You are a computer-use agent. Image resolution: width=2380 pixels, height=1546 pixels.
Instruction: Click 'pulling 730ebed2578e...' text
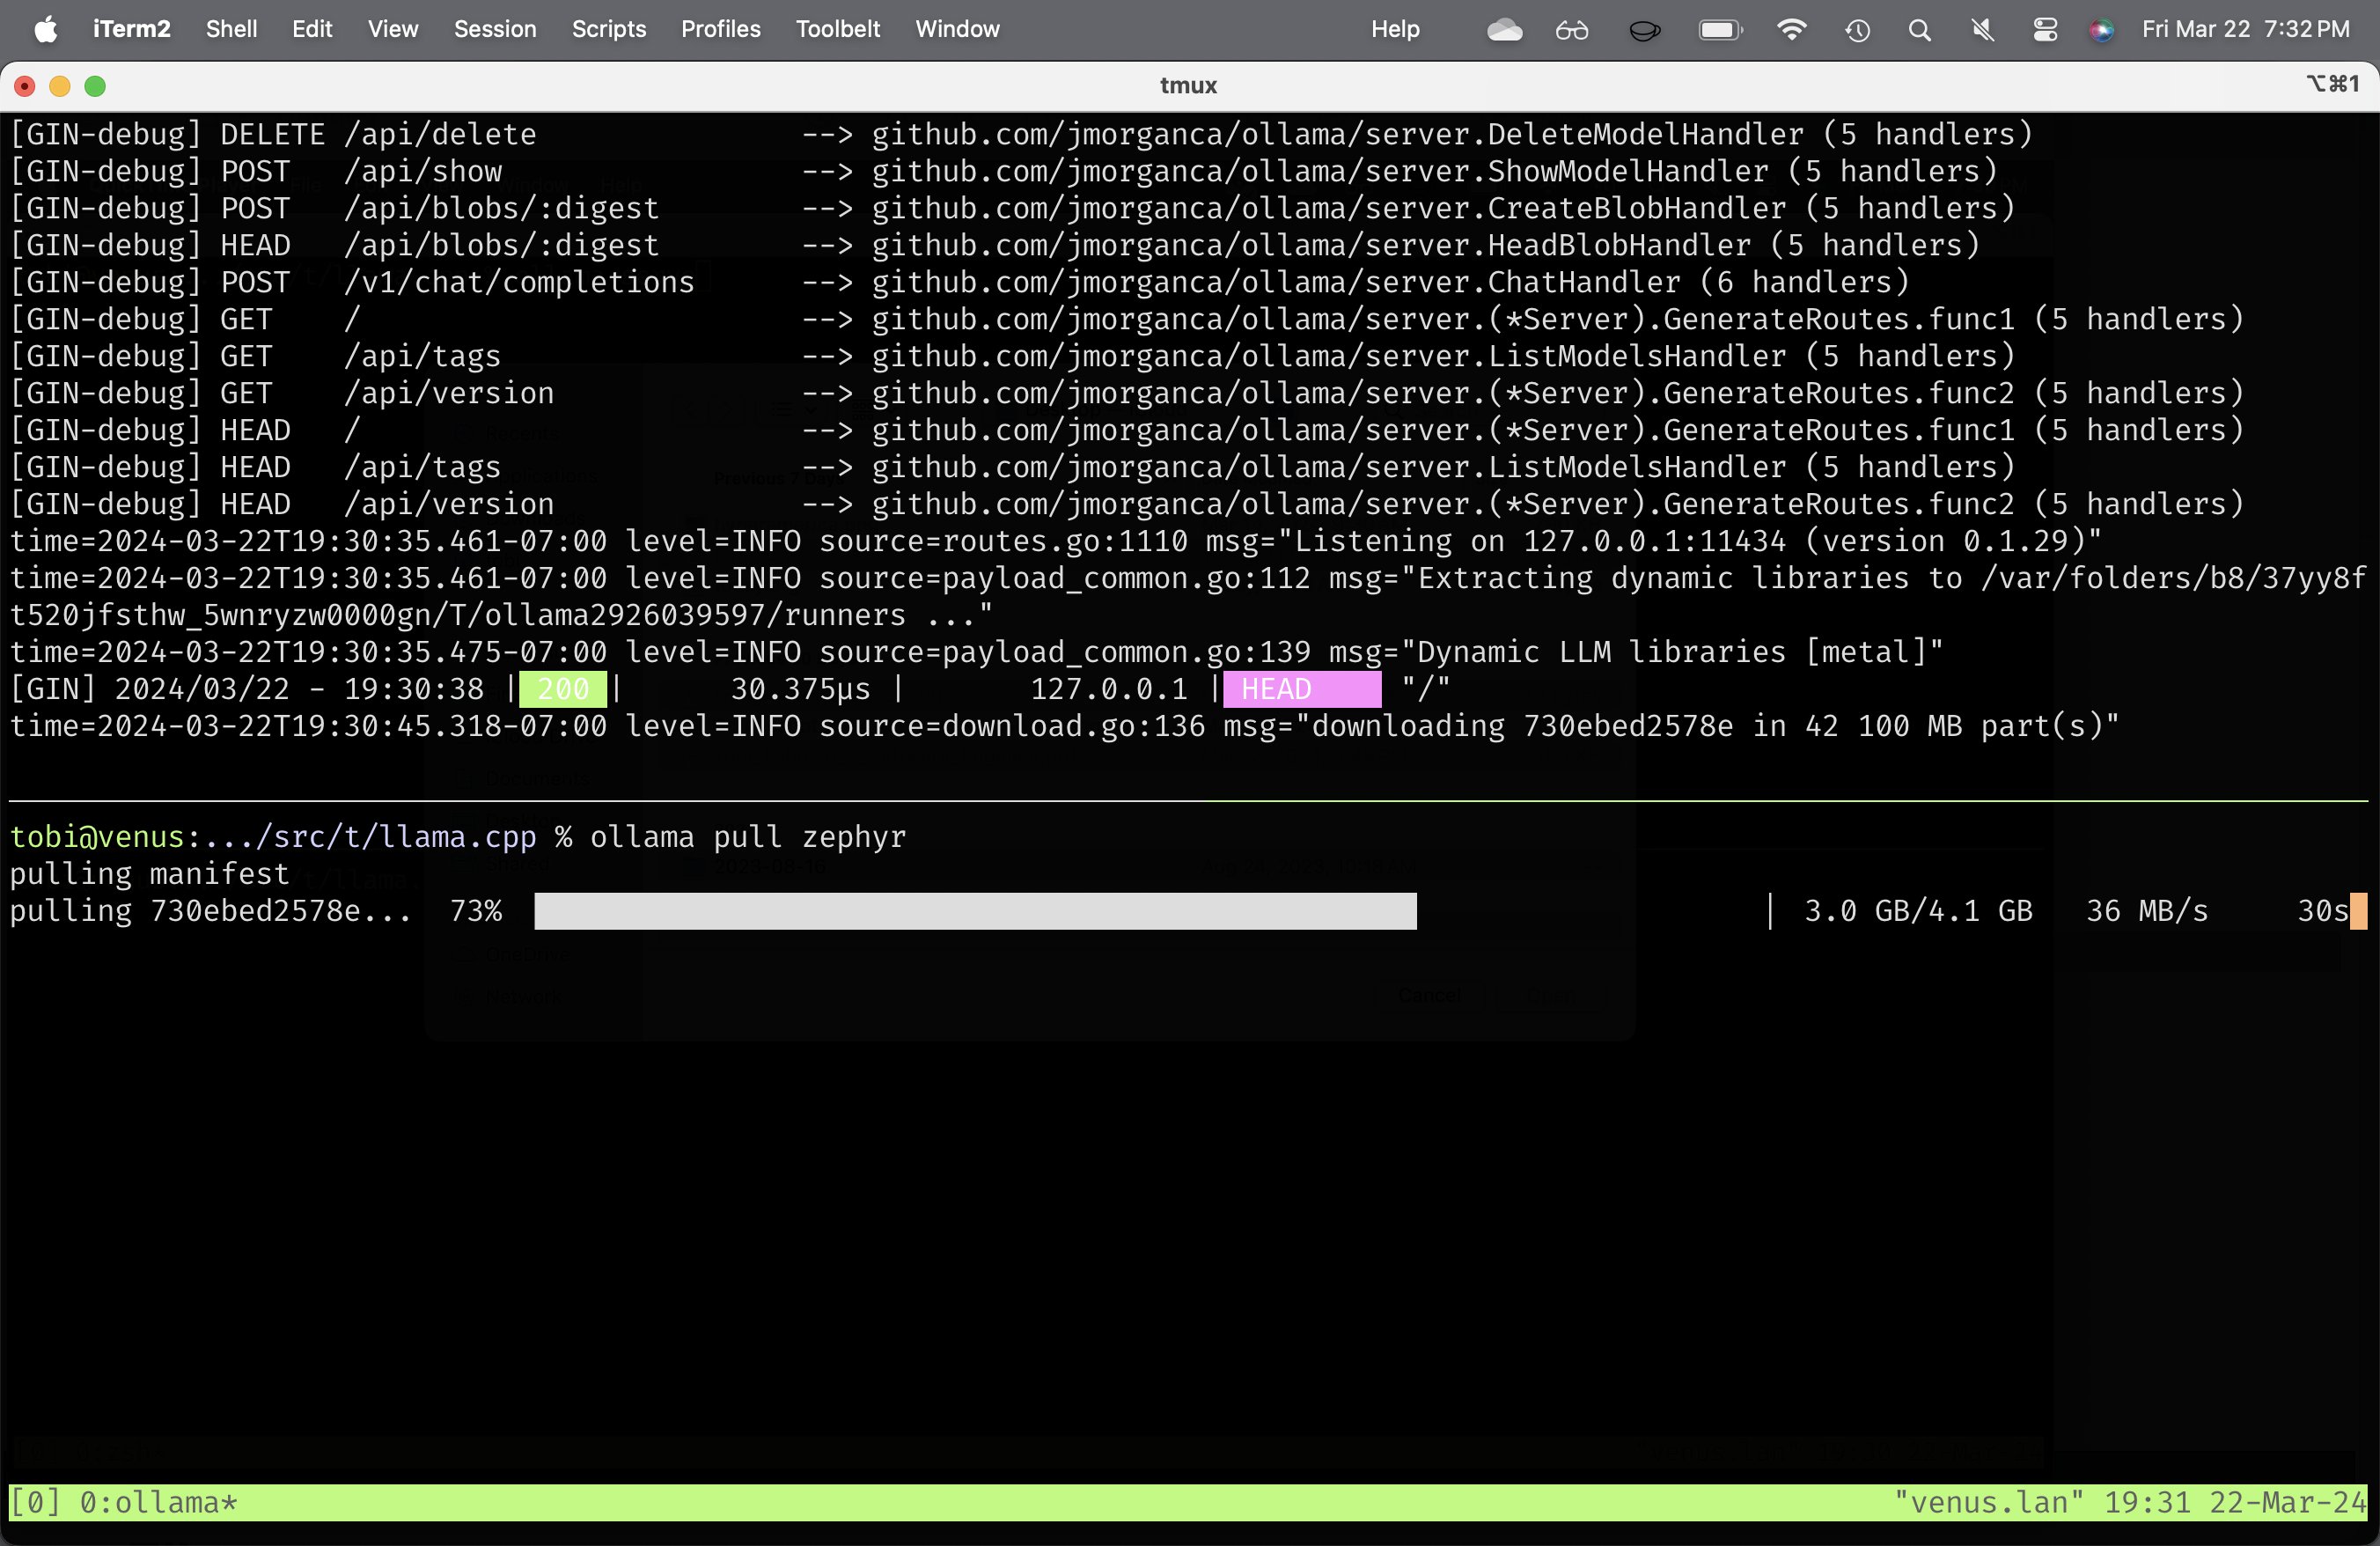tap(210, 911)
